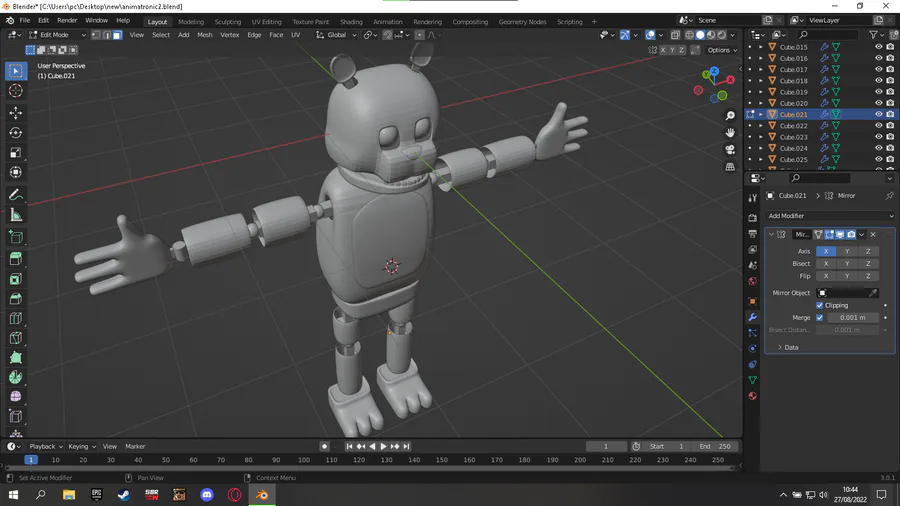This screenshot has width=900, height=506.
Task: Click the zoom magnifier viewport gizmo
Action: [730, 116]
